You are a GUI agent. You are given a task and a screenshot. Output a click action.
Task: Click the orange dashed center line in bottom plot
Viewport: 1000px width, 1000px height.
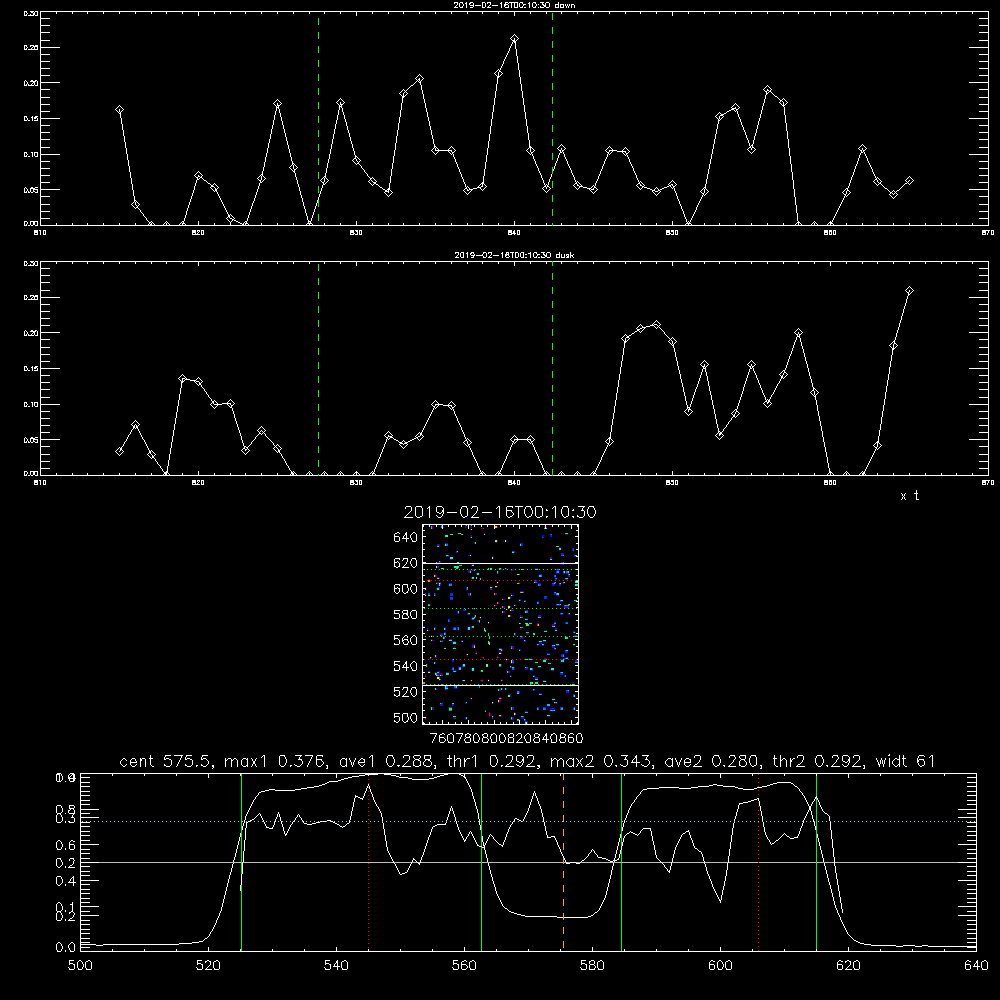coord(563,862)
